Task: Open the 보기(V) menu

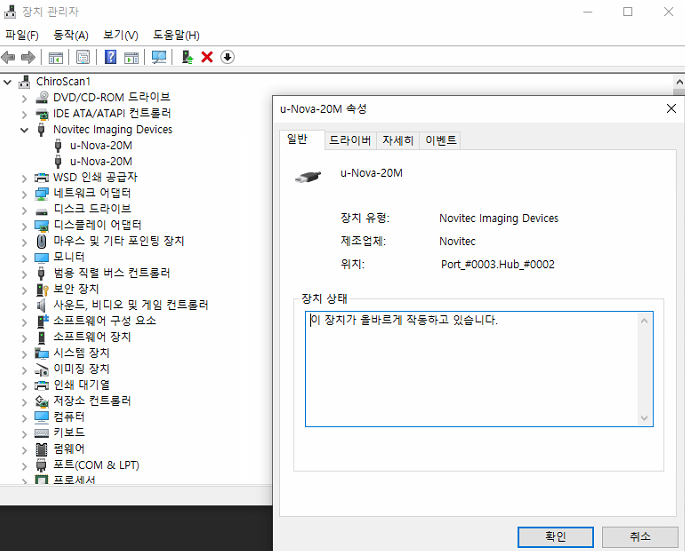Action: tap(120, 35)
